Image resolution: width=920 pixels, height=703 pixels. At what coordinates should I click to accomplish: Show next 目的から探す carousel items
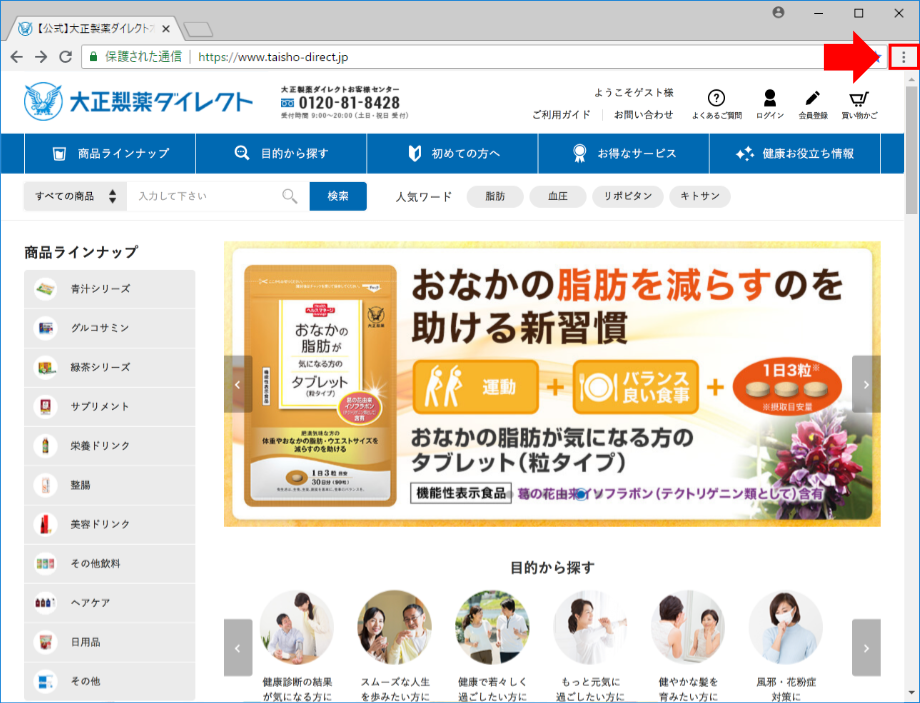pyautogui.click(x=866, y=648)
